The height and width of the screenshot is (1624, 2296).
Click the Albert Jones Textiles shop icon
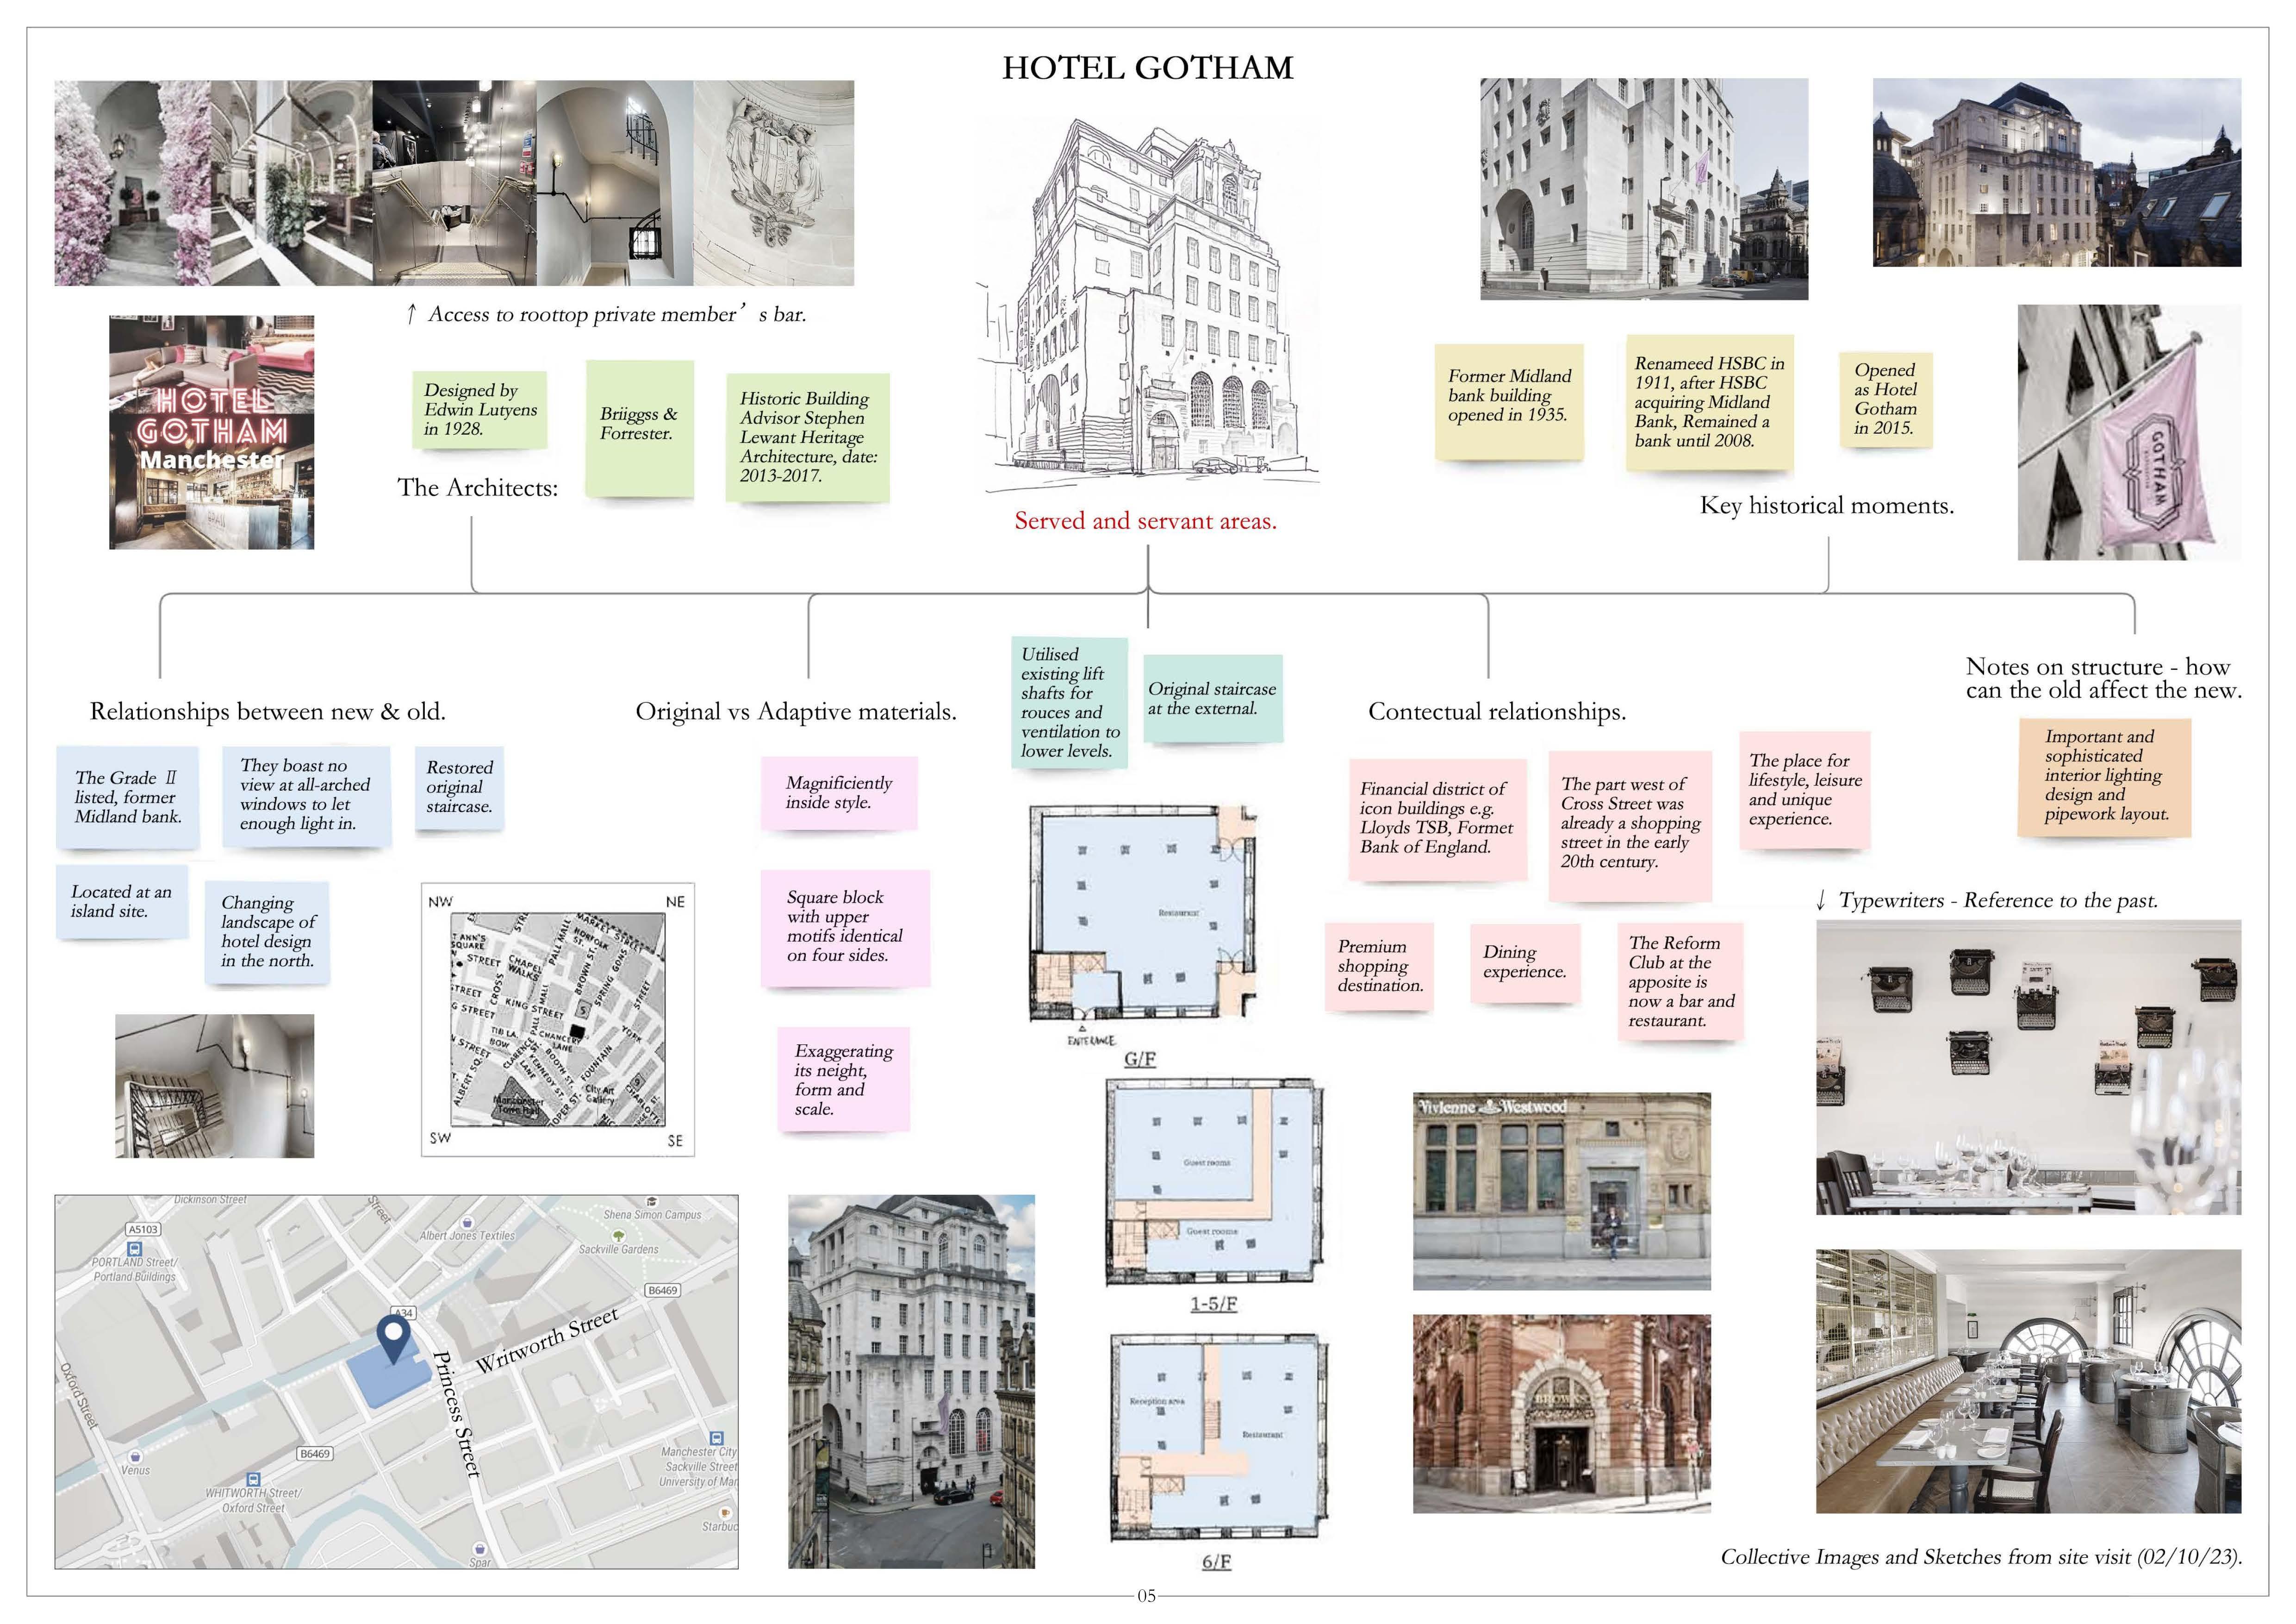pos(467,1223)
